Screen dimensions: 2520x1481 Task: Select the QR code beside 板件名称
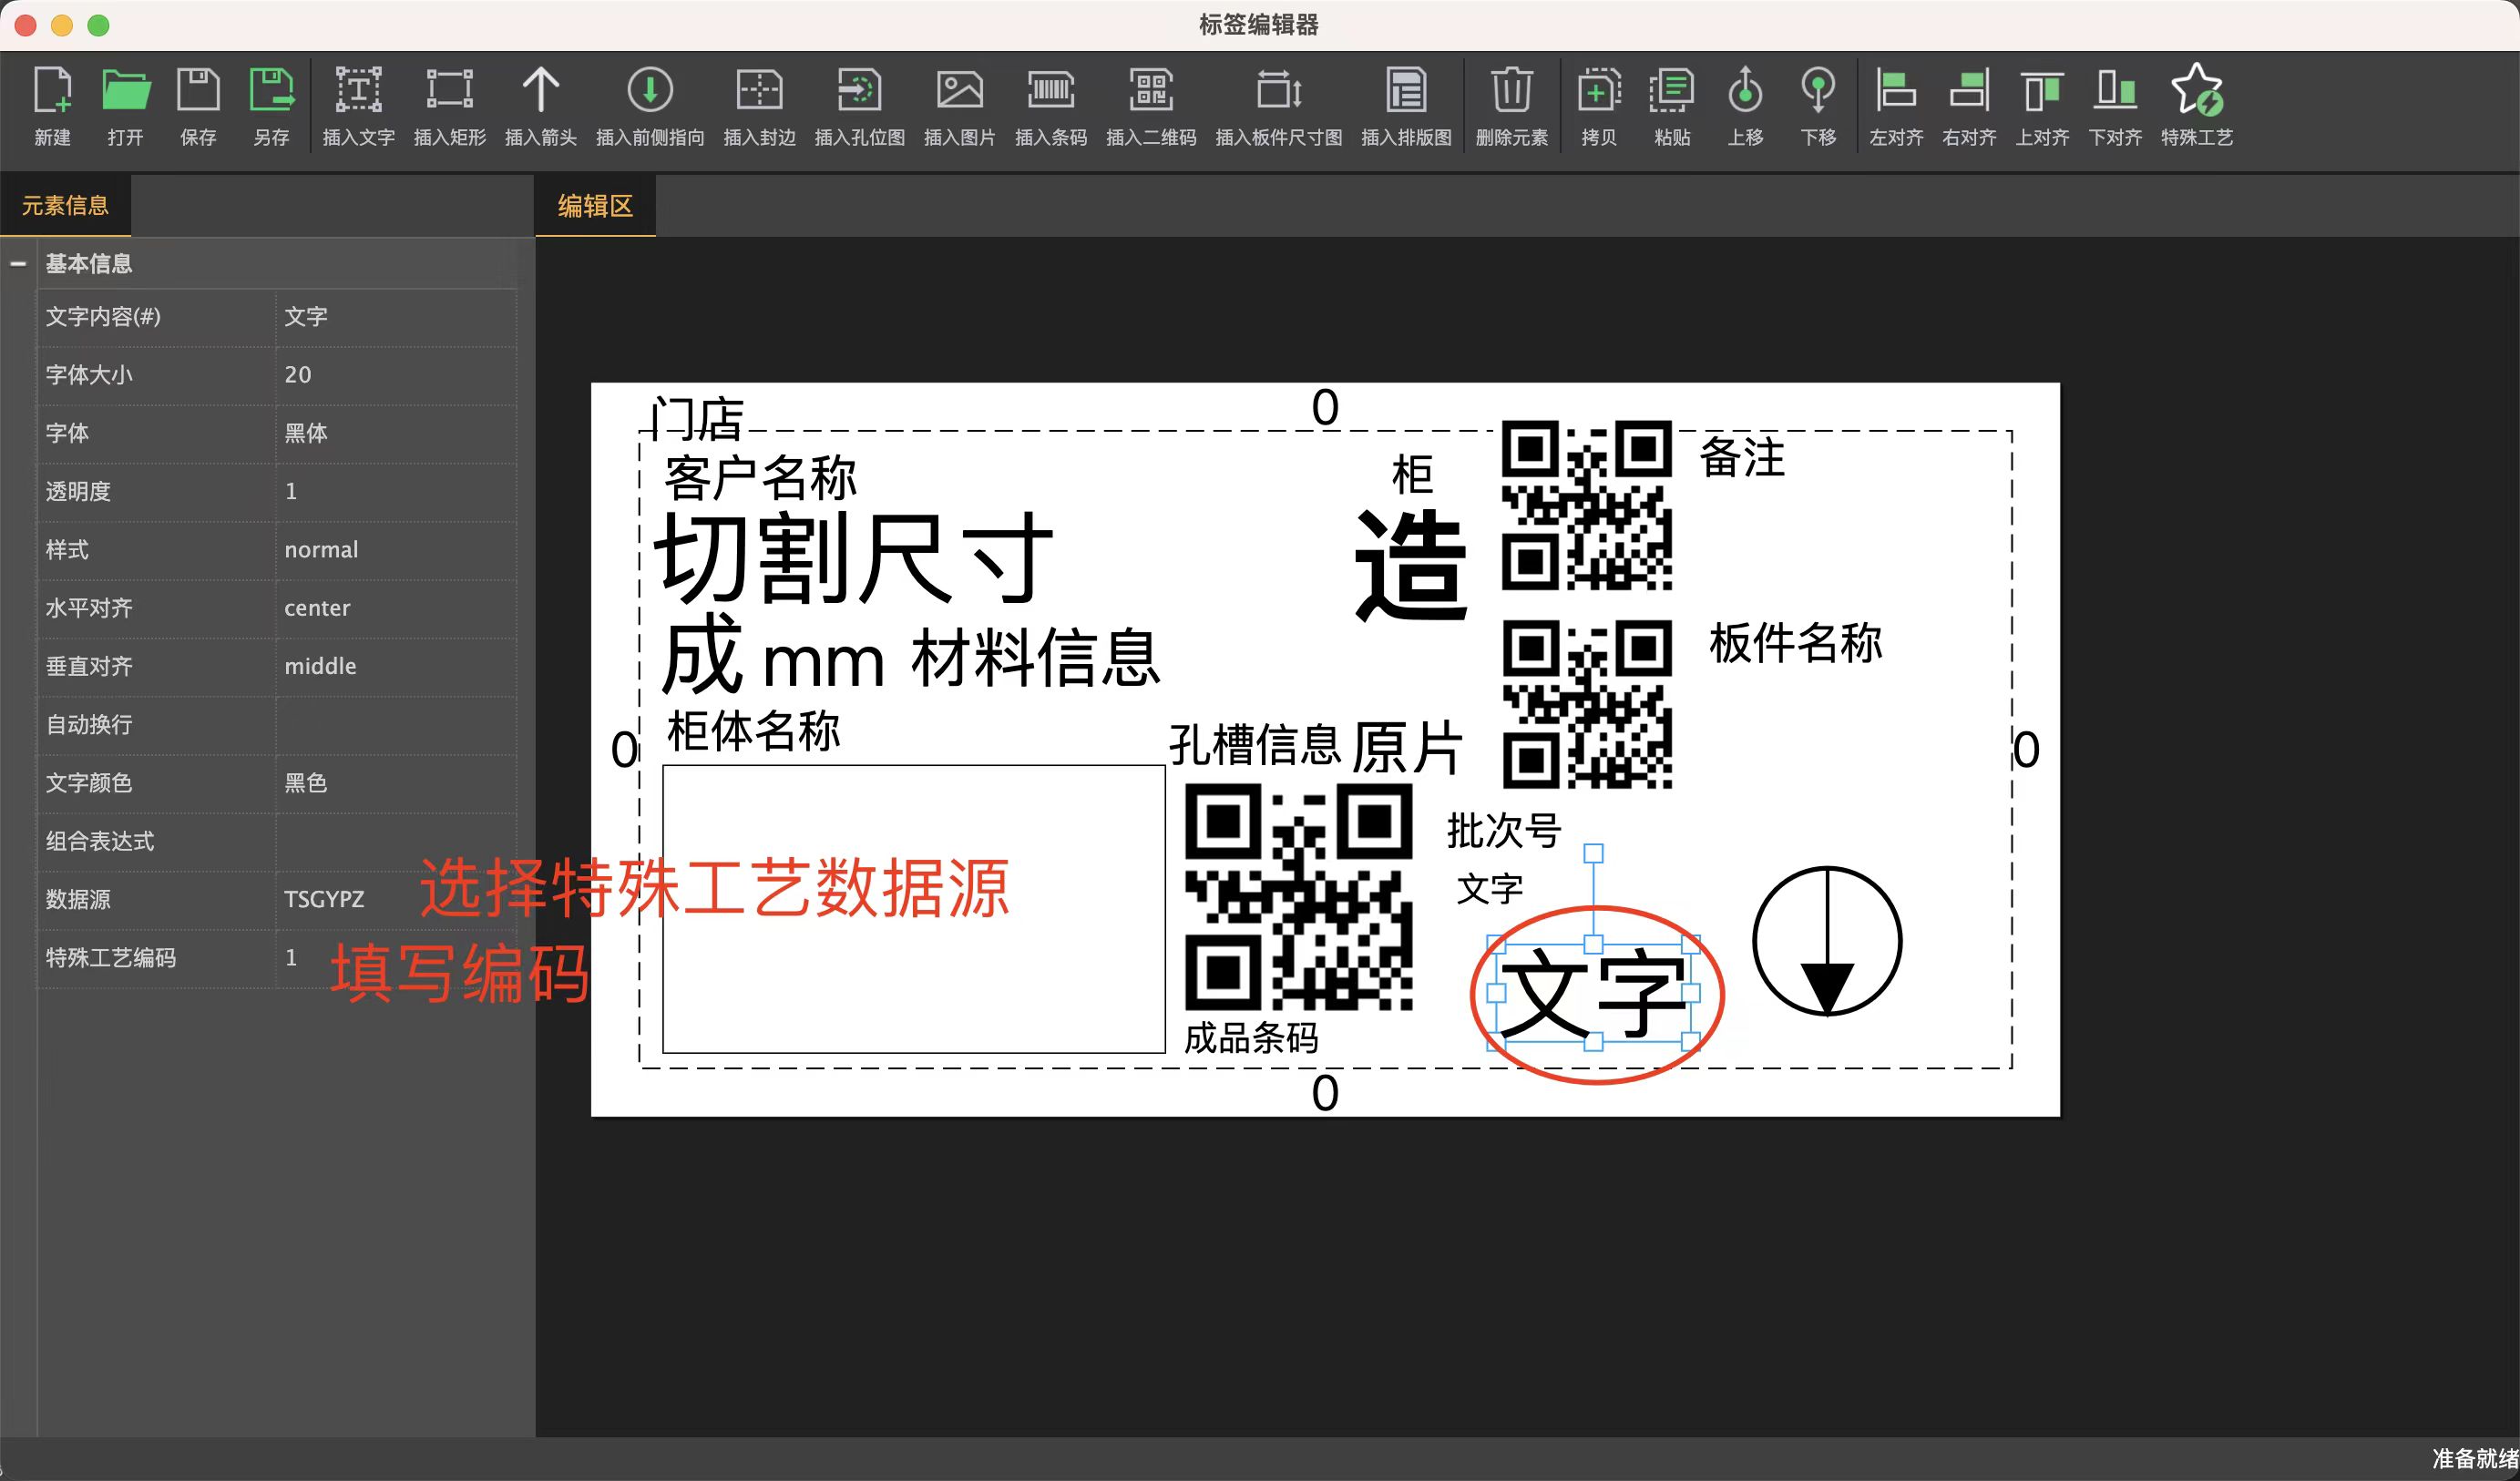1587,704
